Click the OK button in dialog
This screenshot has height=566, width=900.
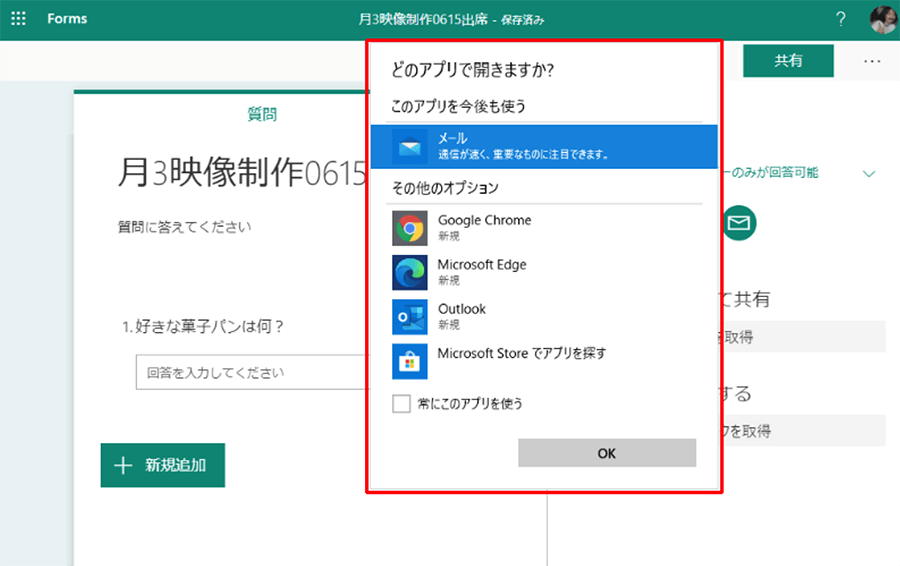[607, 453]
